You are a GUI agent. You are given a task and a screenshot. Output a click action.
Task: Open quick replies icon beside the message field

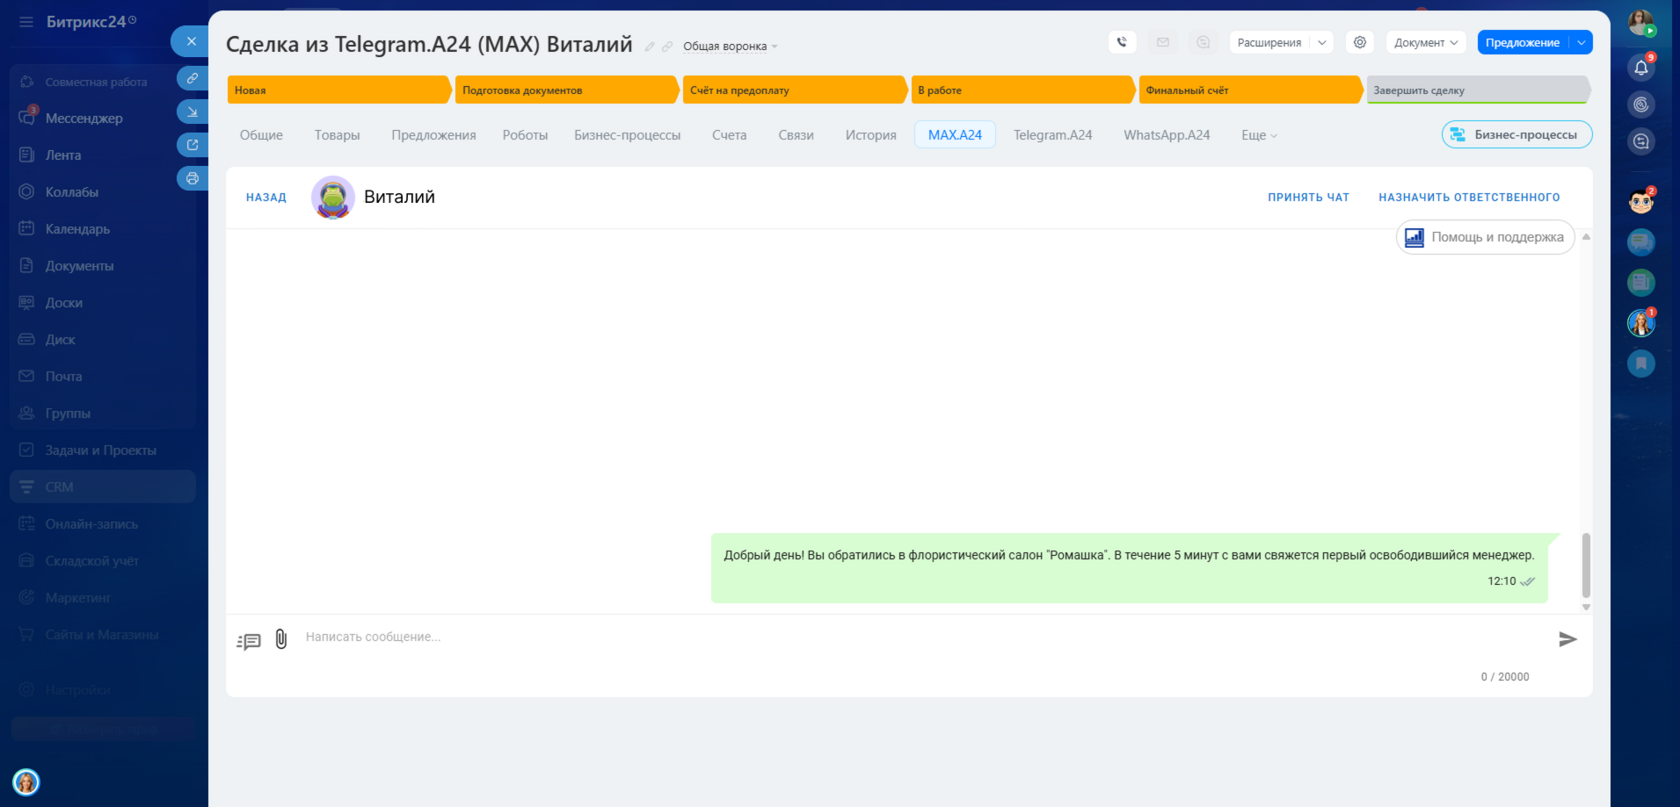click(248, 641)
